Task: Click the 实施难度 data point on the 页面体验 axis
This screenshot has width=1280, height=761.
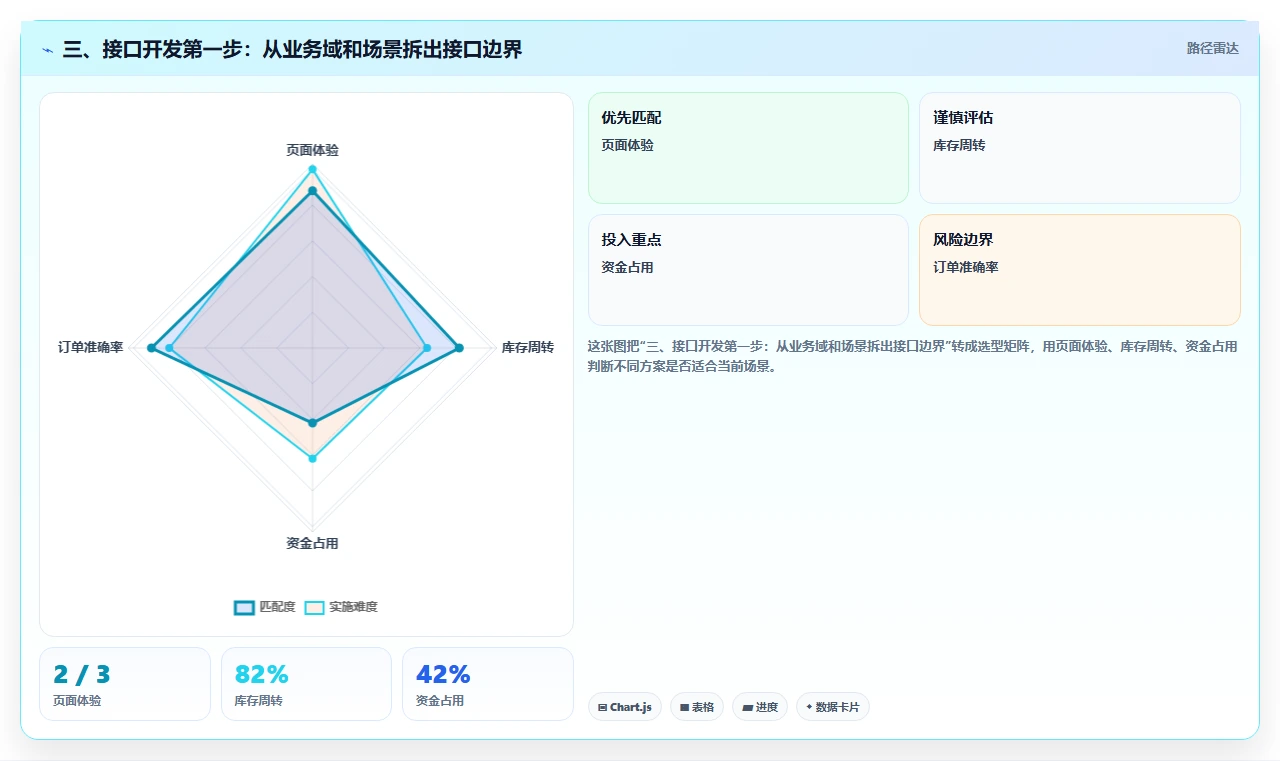Action: click(x=312, y=169)
